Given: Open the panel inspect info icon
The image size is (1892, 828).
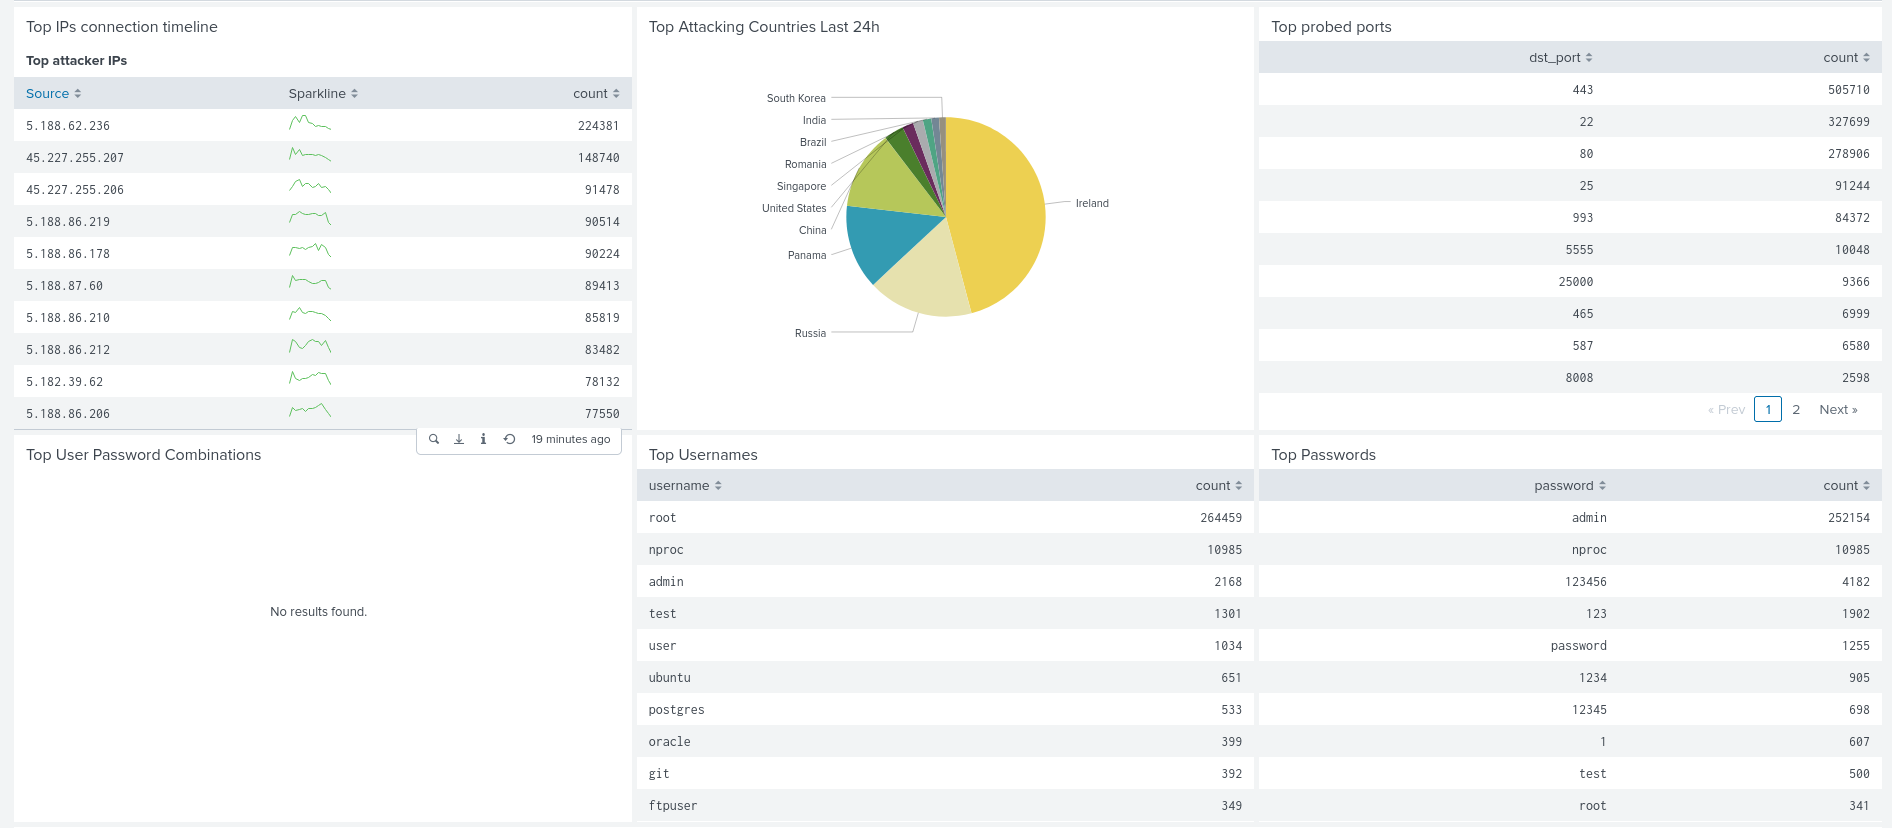Looking at the screenshot, I should pos(483,439).
